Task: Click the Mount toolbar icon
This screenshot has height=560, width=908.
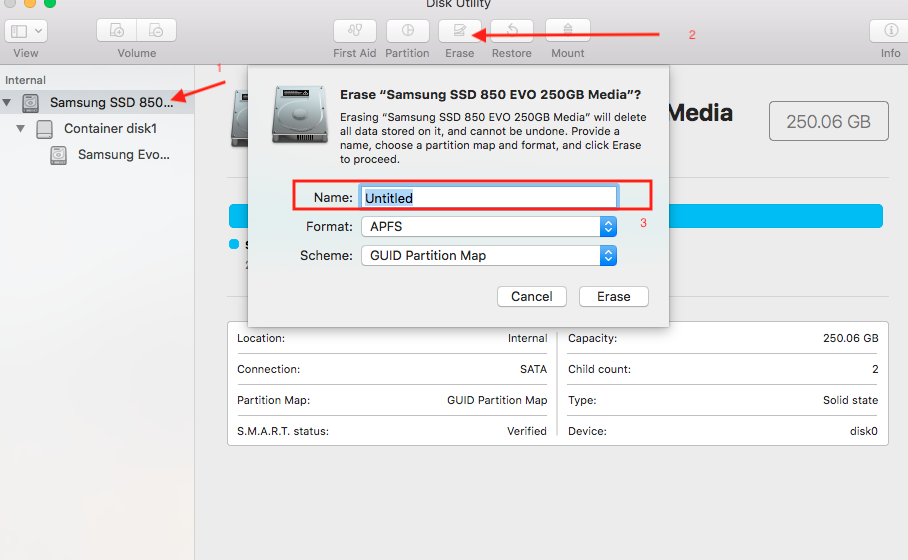Action: [568, 30]
